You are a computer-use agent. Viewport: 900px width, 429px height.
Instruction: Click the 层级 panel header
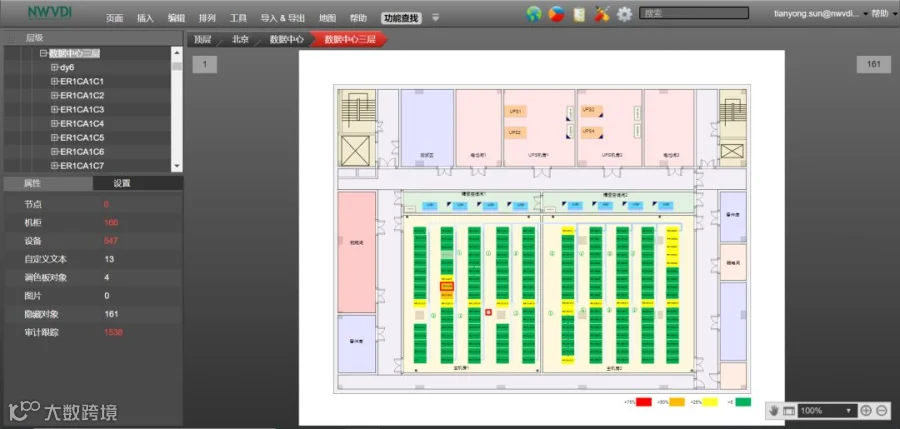coord(93,38)
